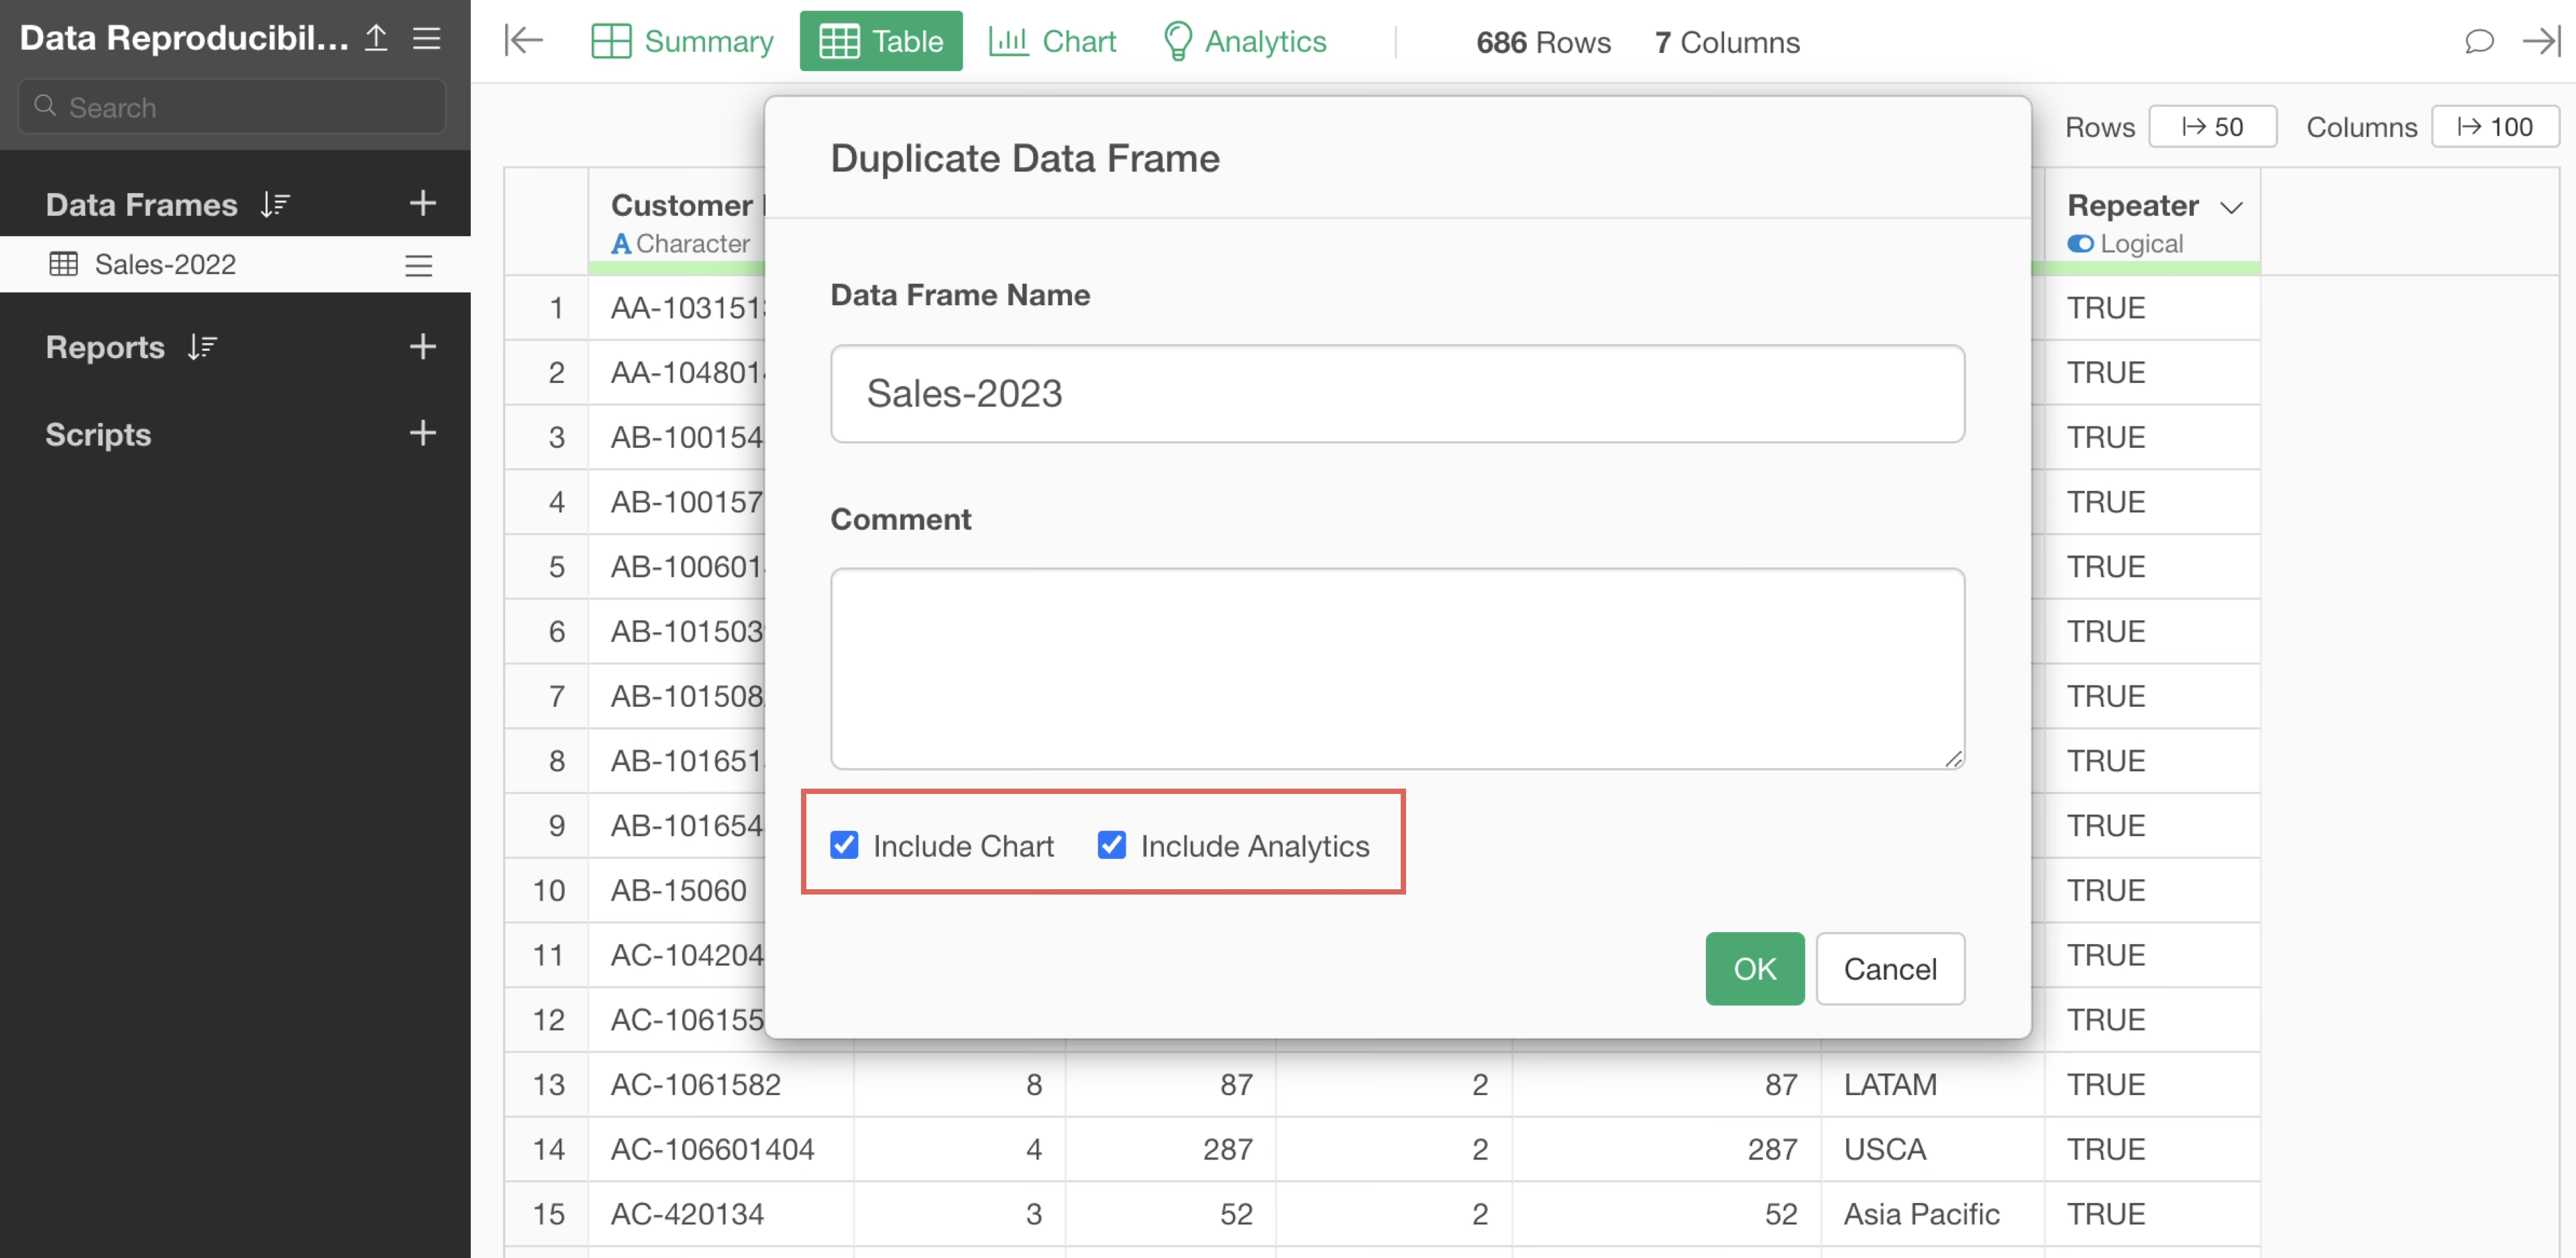Open the comment bubble icon

click(2478, 41)
